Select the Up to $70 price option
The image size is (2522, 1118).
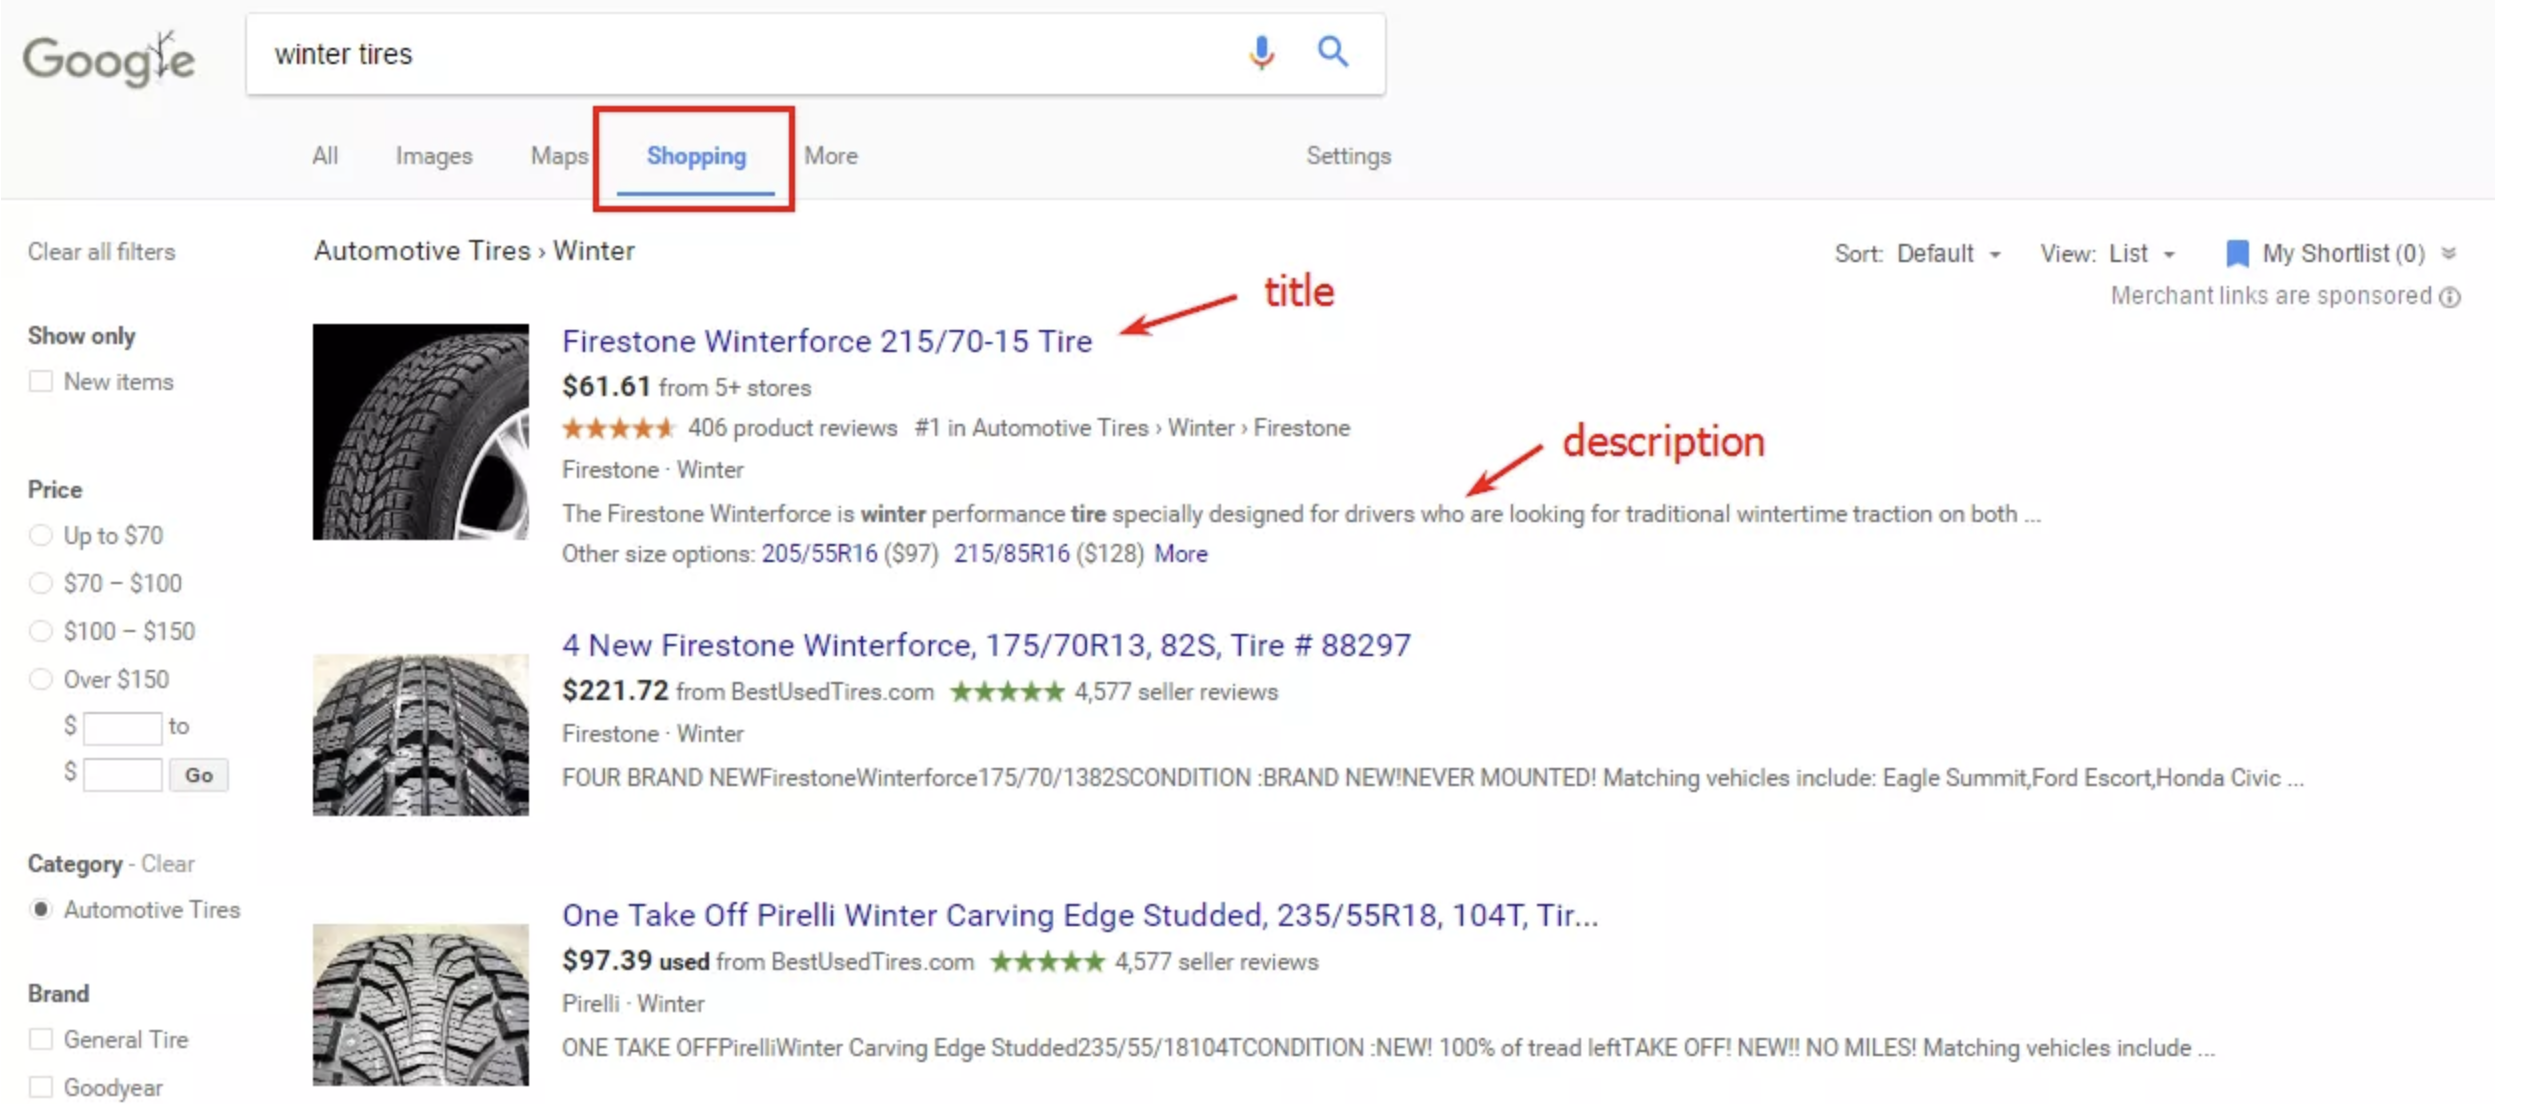(41, 536)
